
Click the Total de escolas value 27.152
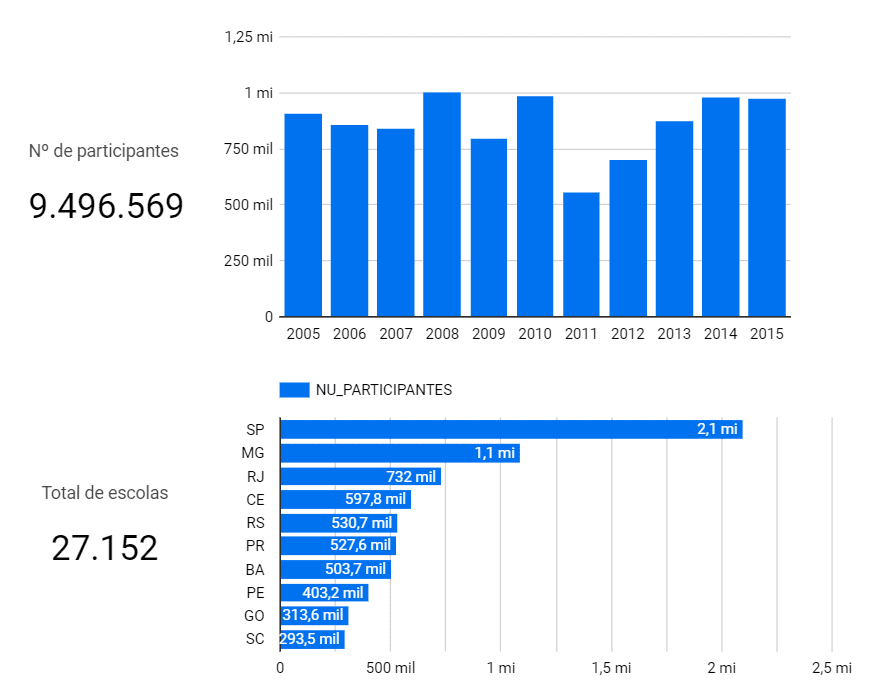click(104, 547)
